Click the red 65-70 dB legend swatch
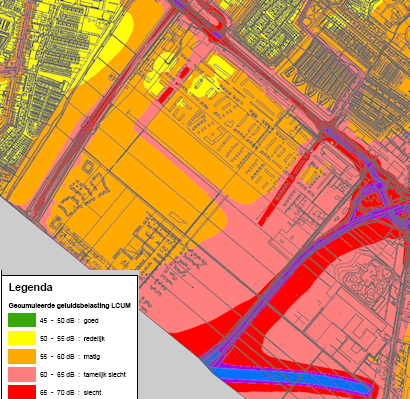The width and height of the screenshot is (410, 399). click(x=22, y=392)
